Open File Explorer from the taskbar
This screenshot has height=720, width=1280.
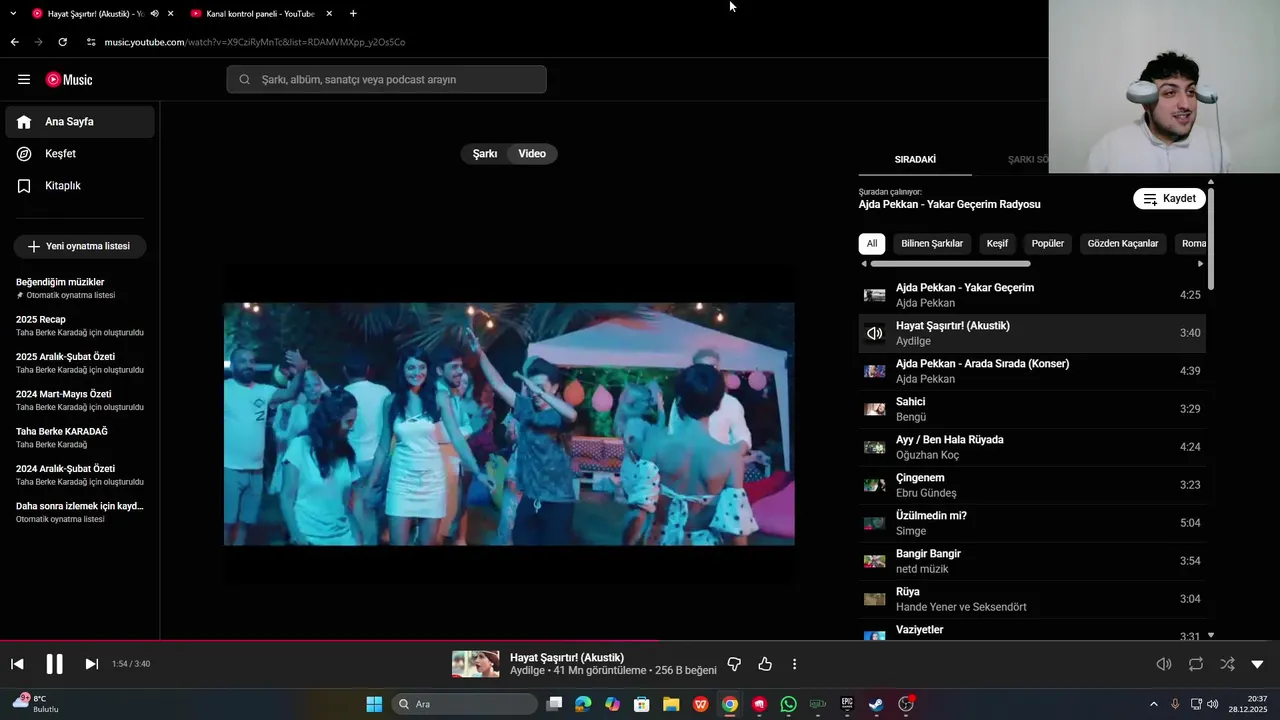click(x=671, y=704)
